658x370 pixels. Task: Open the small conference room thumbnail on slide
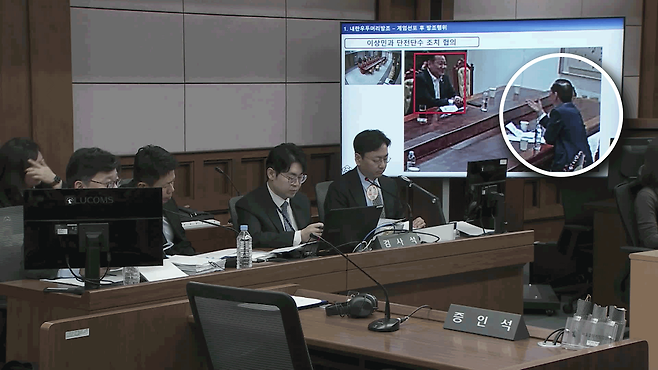click(x=373, y=68)
